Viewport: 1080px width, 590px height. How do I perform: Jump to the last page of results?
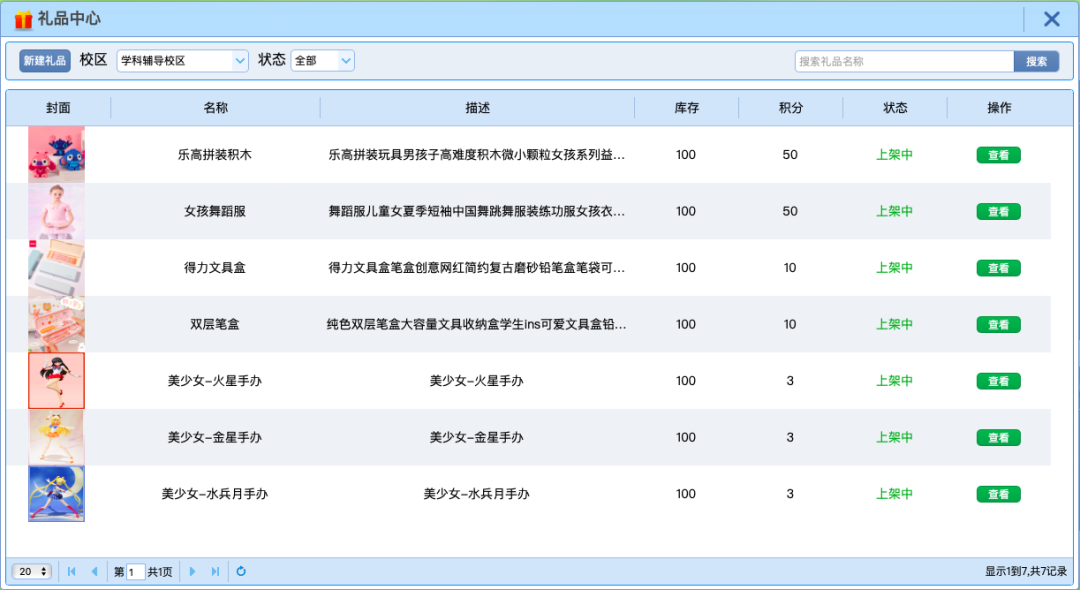(x=216, y=571)
